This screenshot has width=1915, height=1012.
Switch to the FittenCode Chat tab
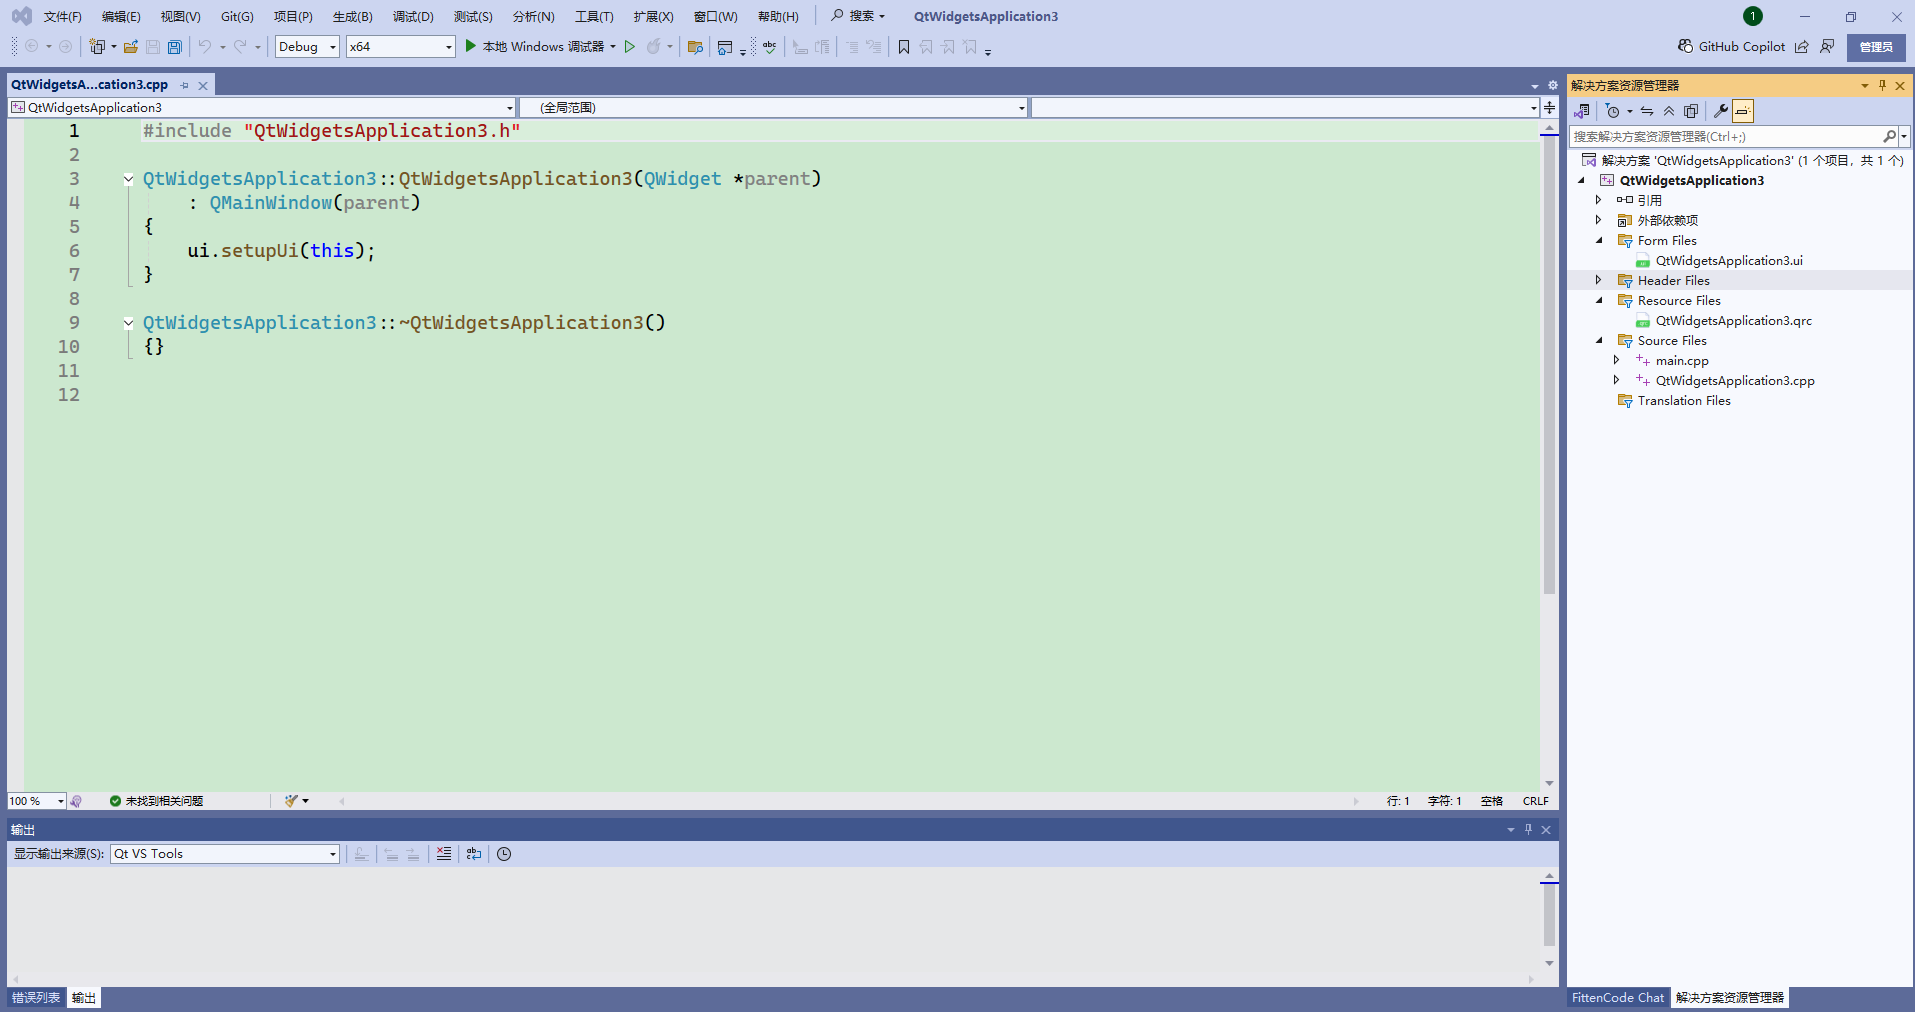click(1617, 997)
